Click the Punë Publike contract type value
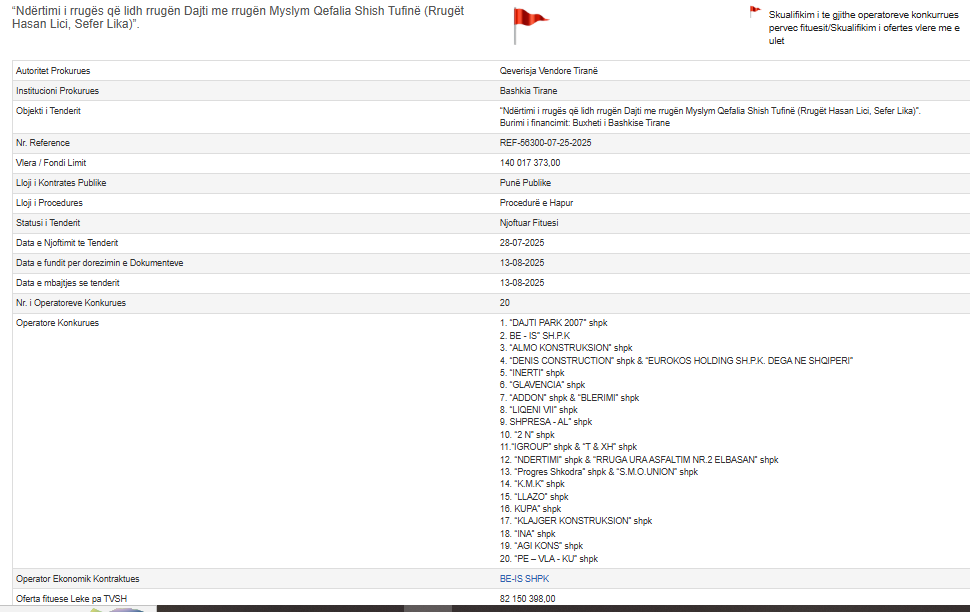 [525, 183]
